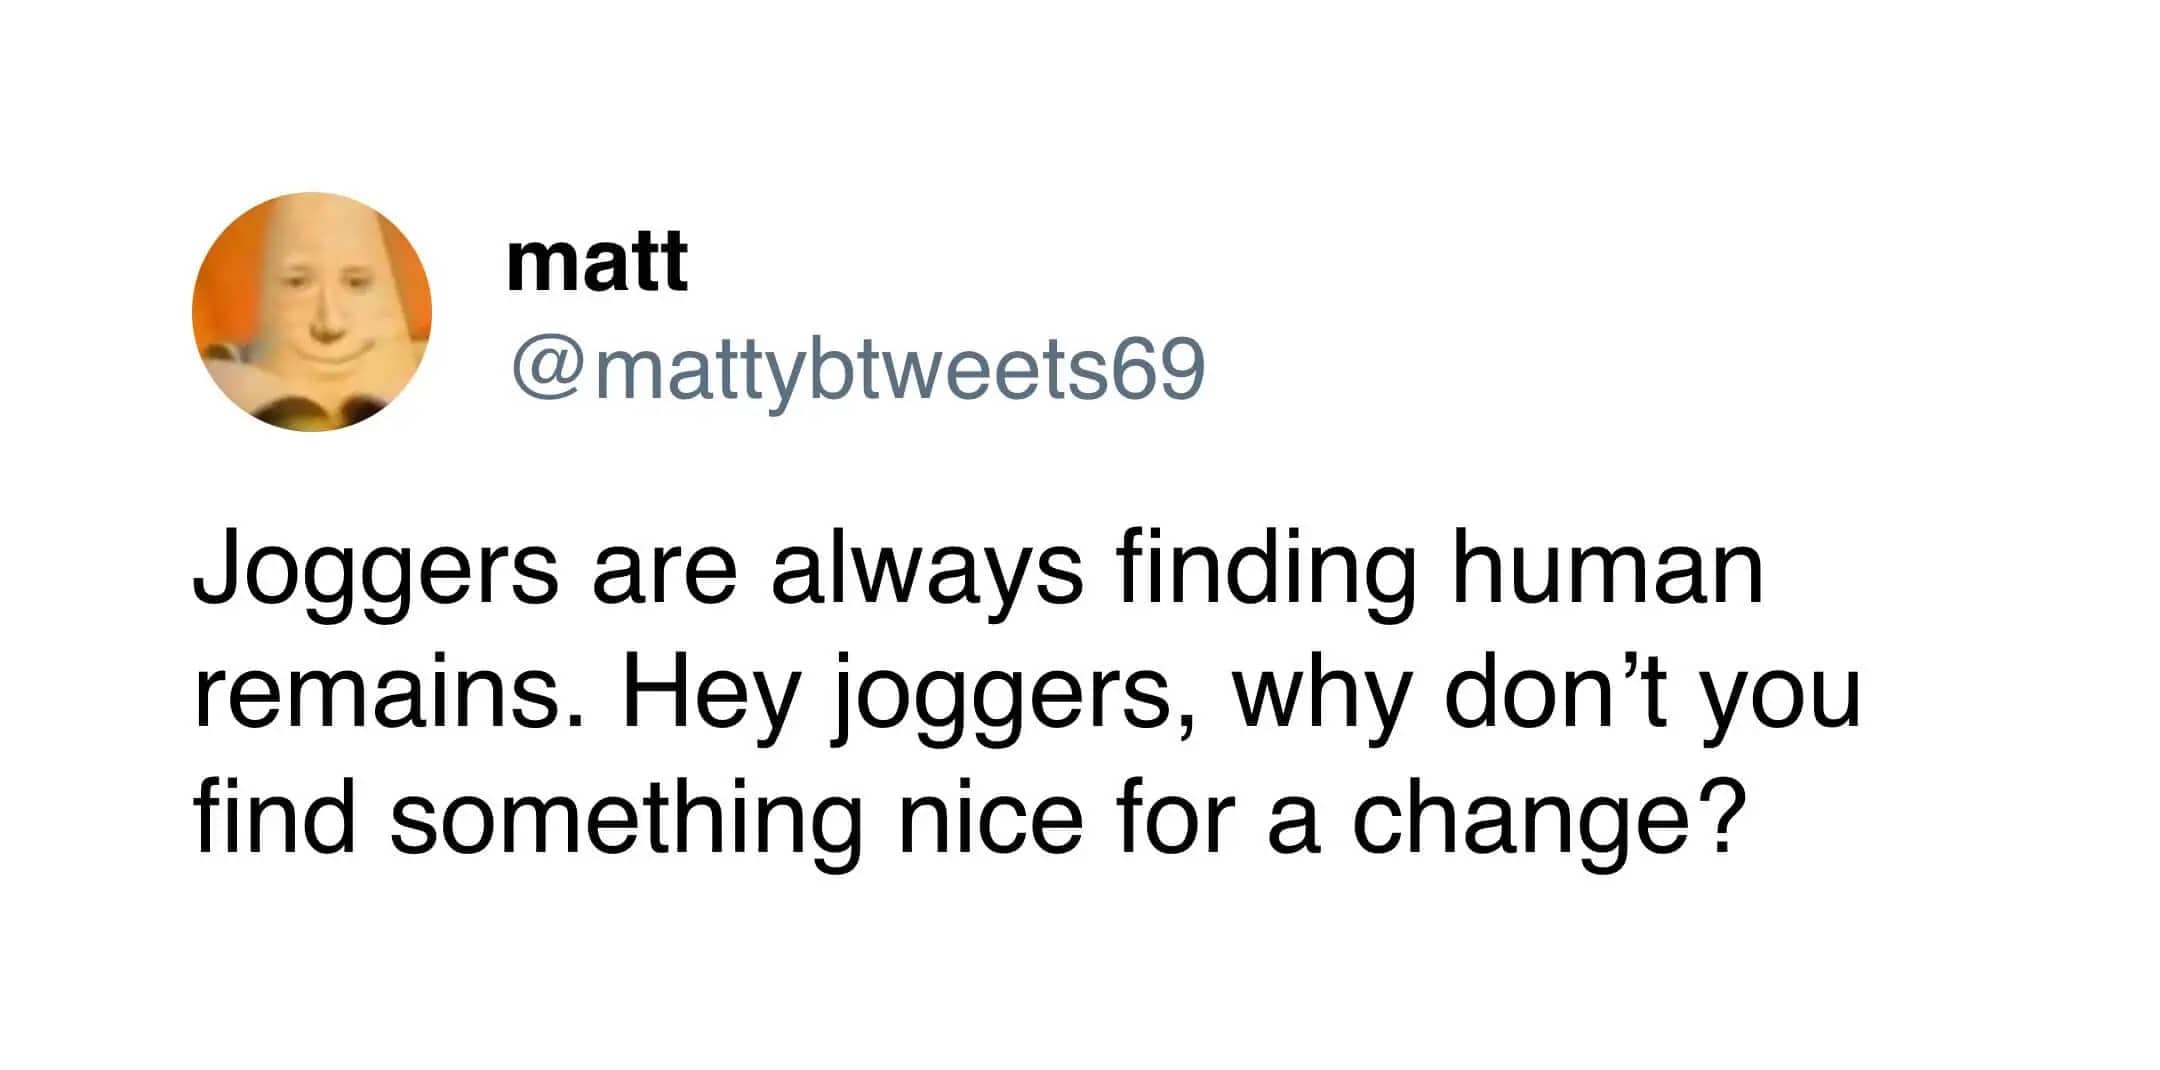
Task: Click the capitalized word "Joggers" starting the tweet
Action: (374, 575)
